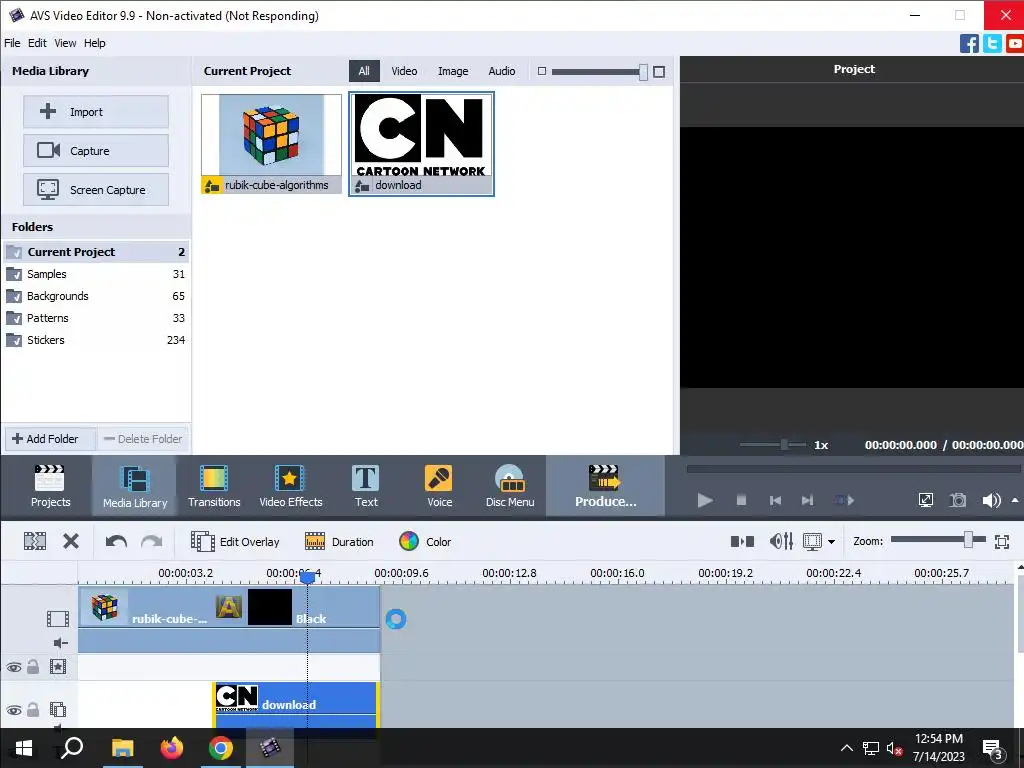Click the next frame button
The image size is (1024, 768).
point(807,500)
